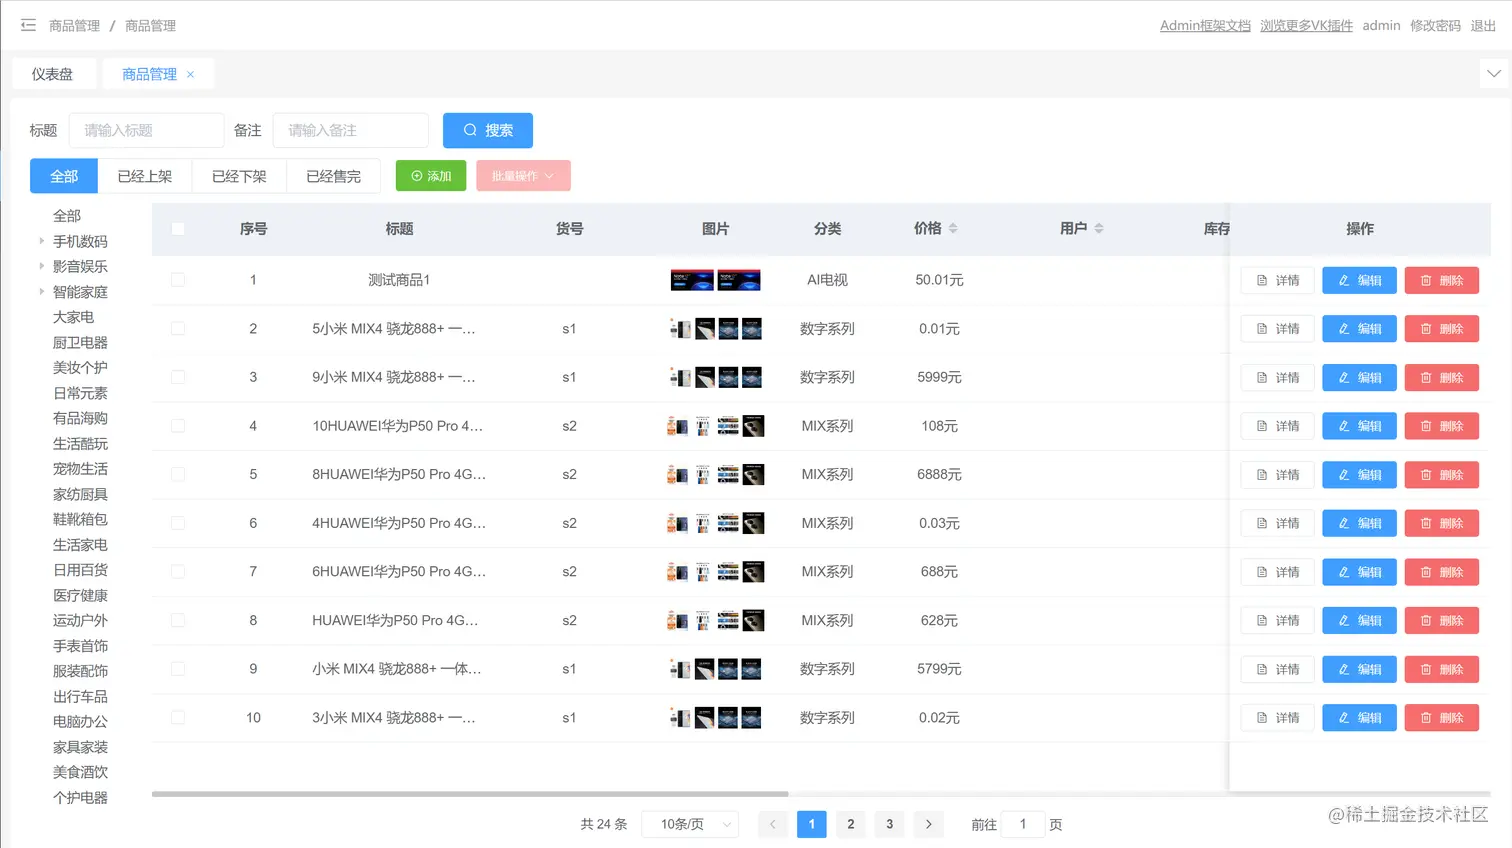The height and width of the screenshot is (848, 1512).
Task: Open the tabs dropdown chevron at far right
Action: 1493,73
